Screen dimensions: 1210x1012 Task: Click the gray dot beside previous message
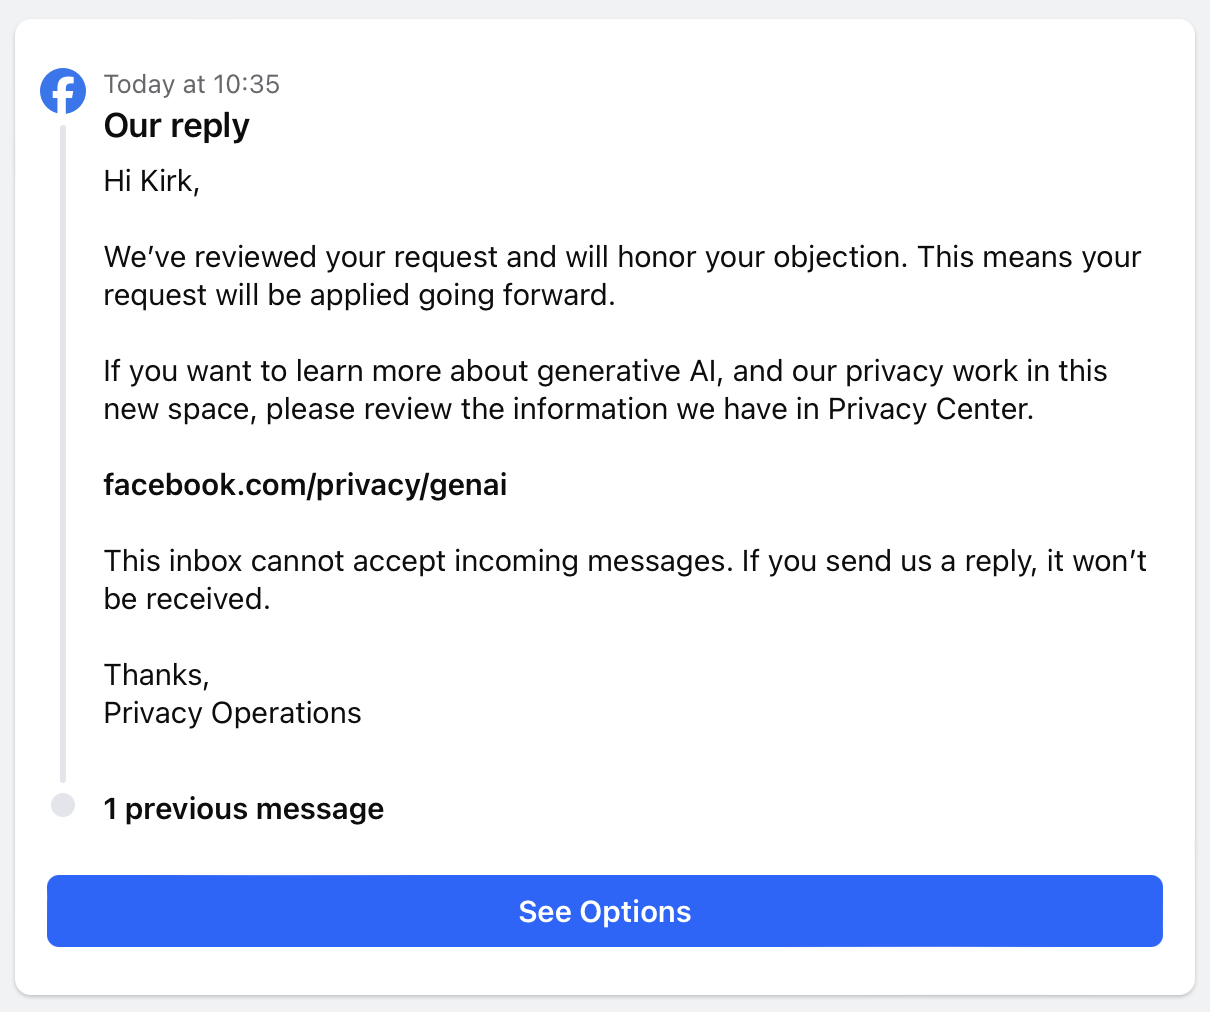tap(63, 805)
